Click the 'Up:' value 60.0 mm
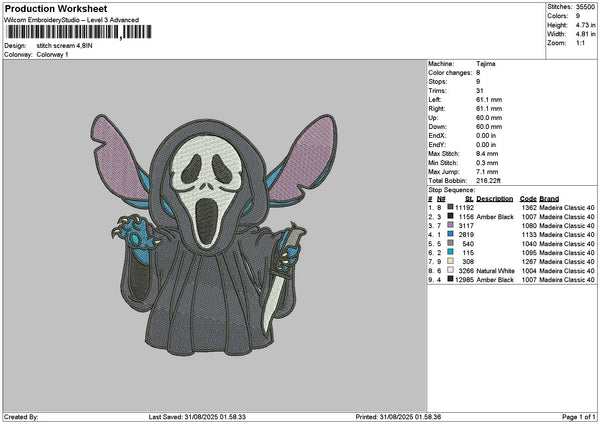 (x=489, y=118)
